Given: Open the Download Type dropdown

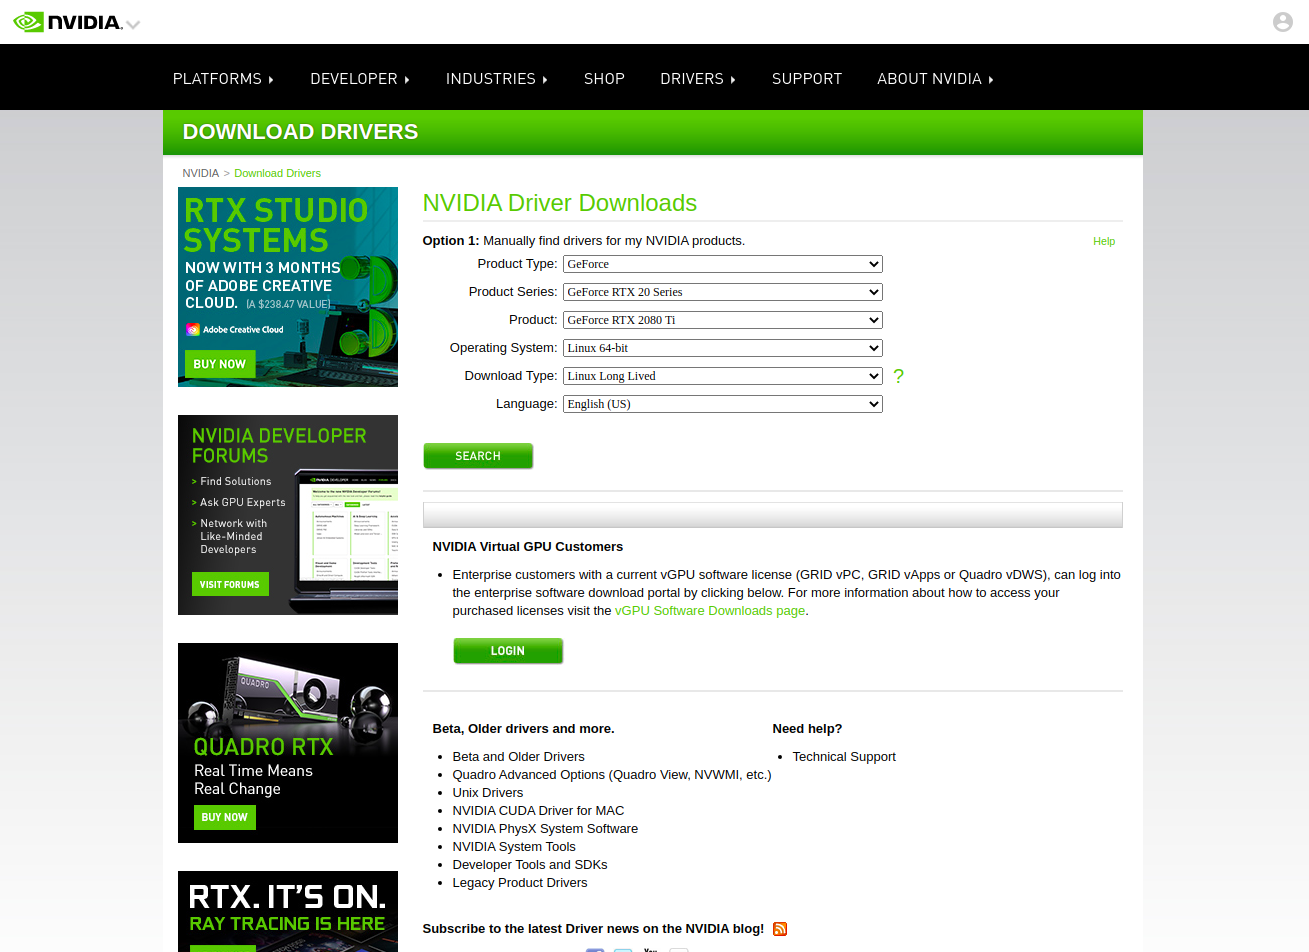Looking at the screenshot, I should click(x=722, y=376).
